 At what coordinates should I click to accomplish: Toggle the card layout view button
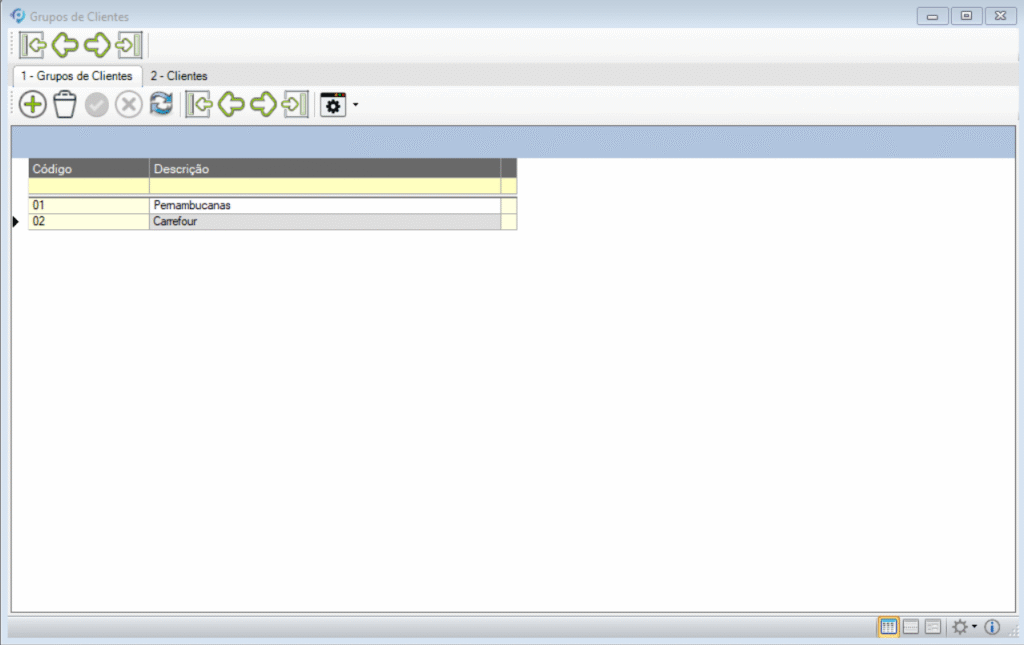[932, 627]
